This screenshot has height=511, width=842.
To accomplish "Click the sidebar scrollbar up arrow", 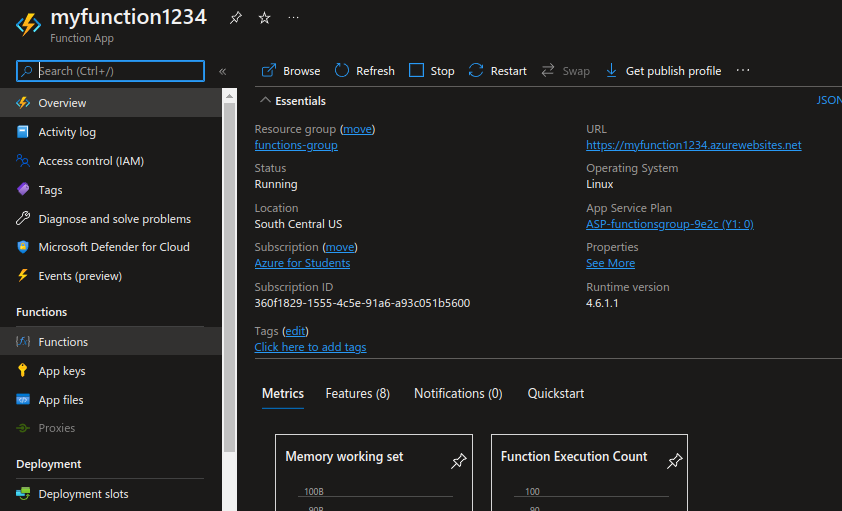I will click(x=229, y=96).
